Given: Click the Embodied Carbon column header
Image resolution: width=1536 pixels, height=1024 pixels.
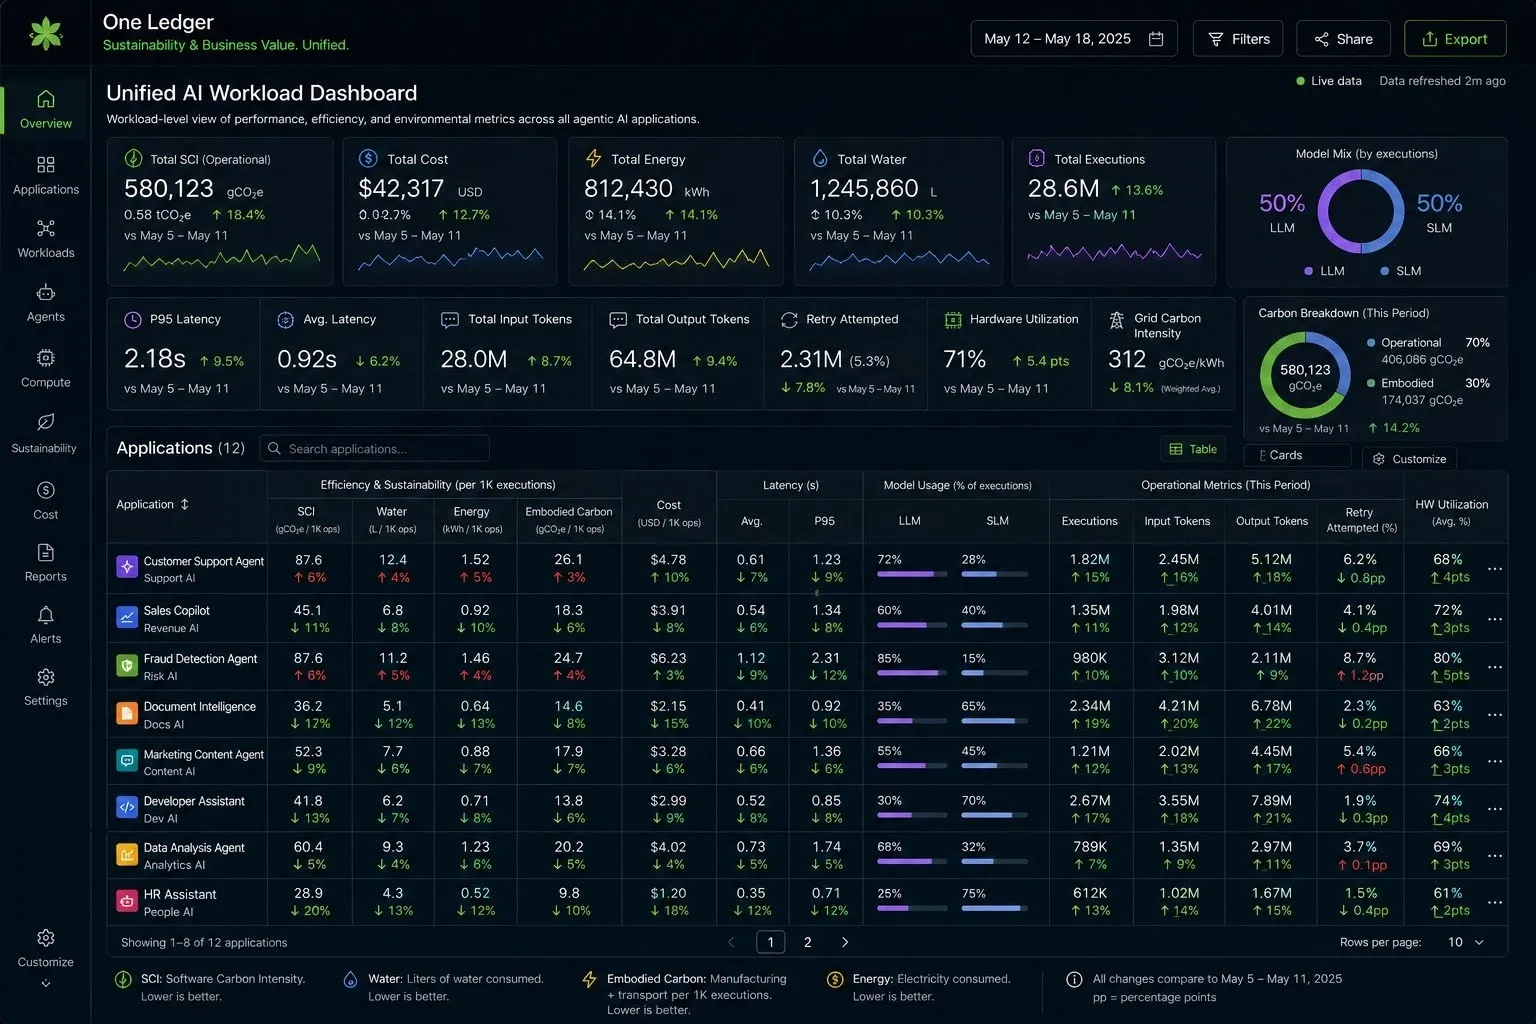Looking at the screenshot, I should pos(569,520).
